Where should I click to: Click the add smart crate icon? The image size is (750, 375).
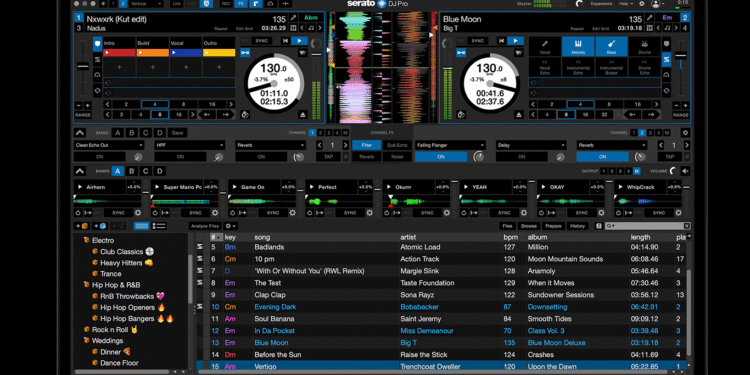coord(100,226)
